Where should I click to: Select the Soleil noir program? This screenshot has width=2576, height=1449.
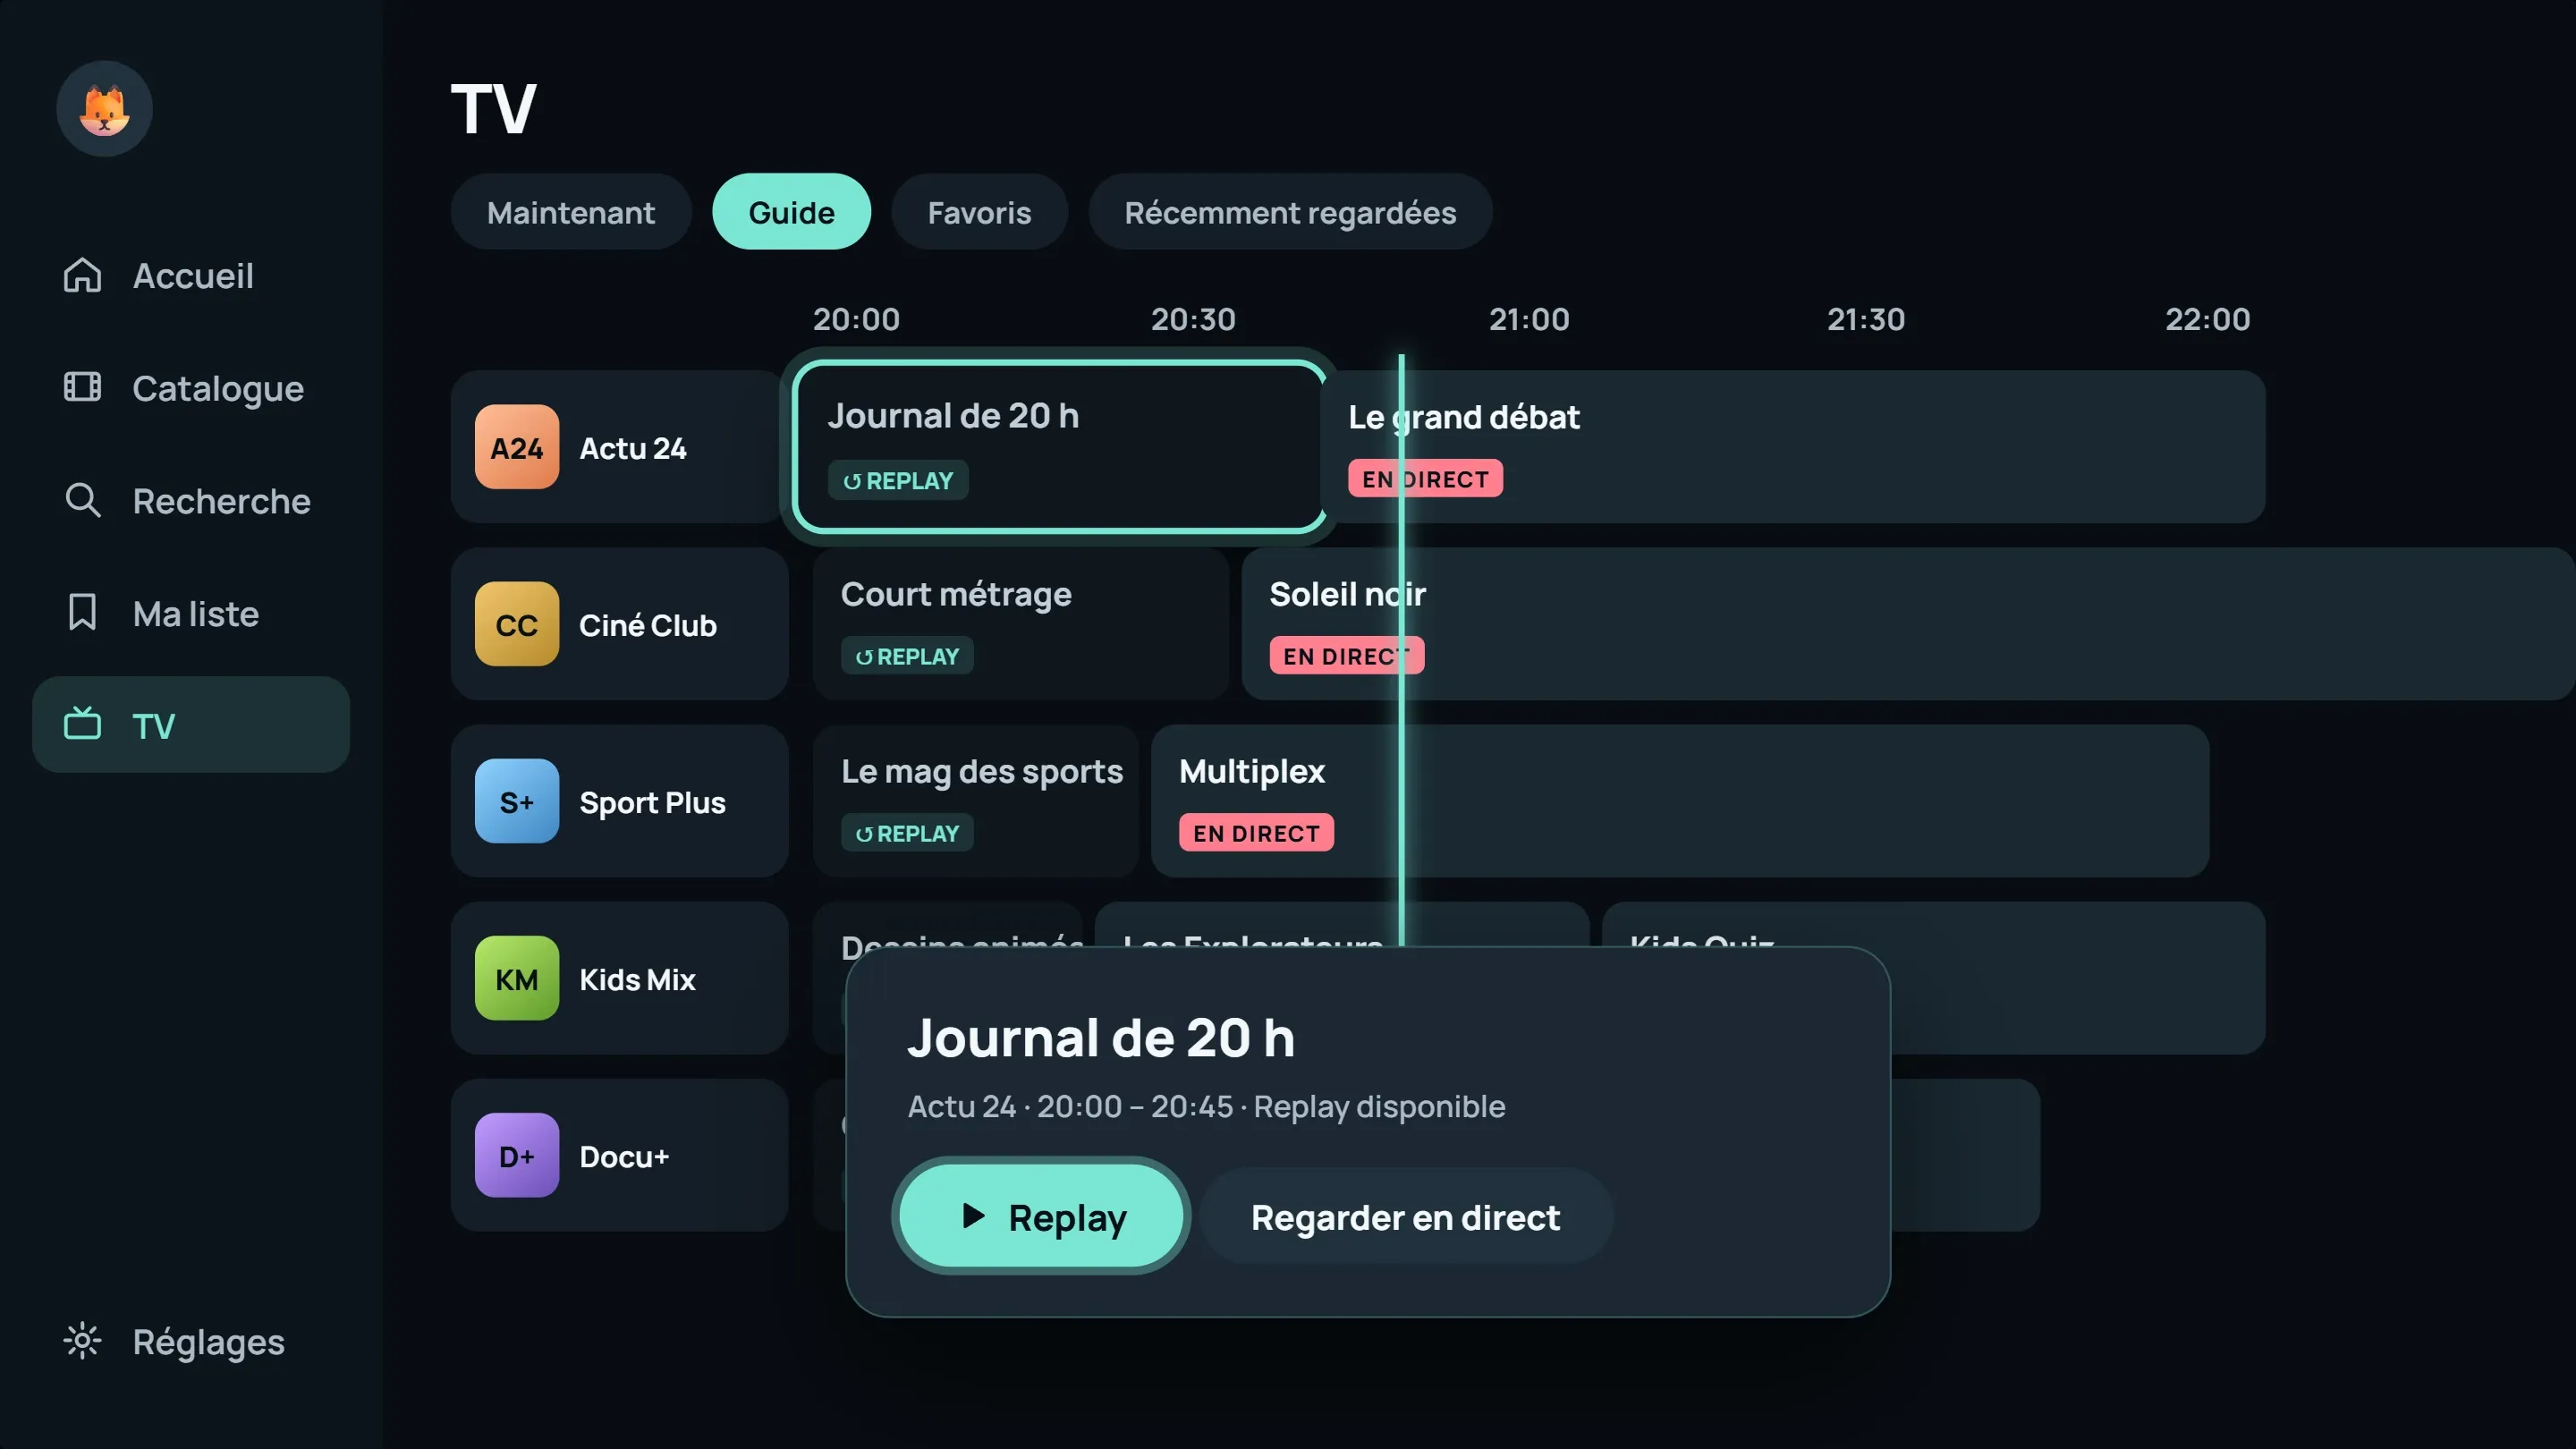tap(1908, 624)
